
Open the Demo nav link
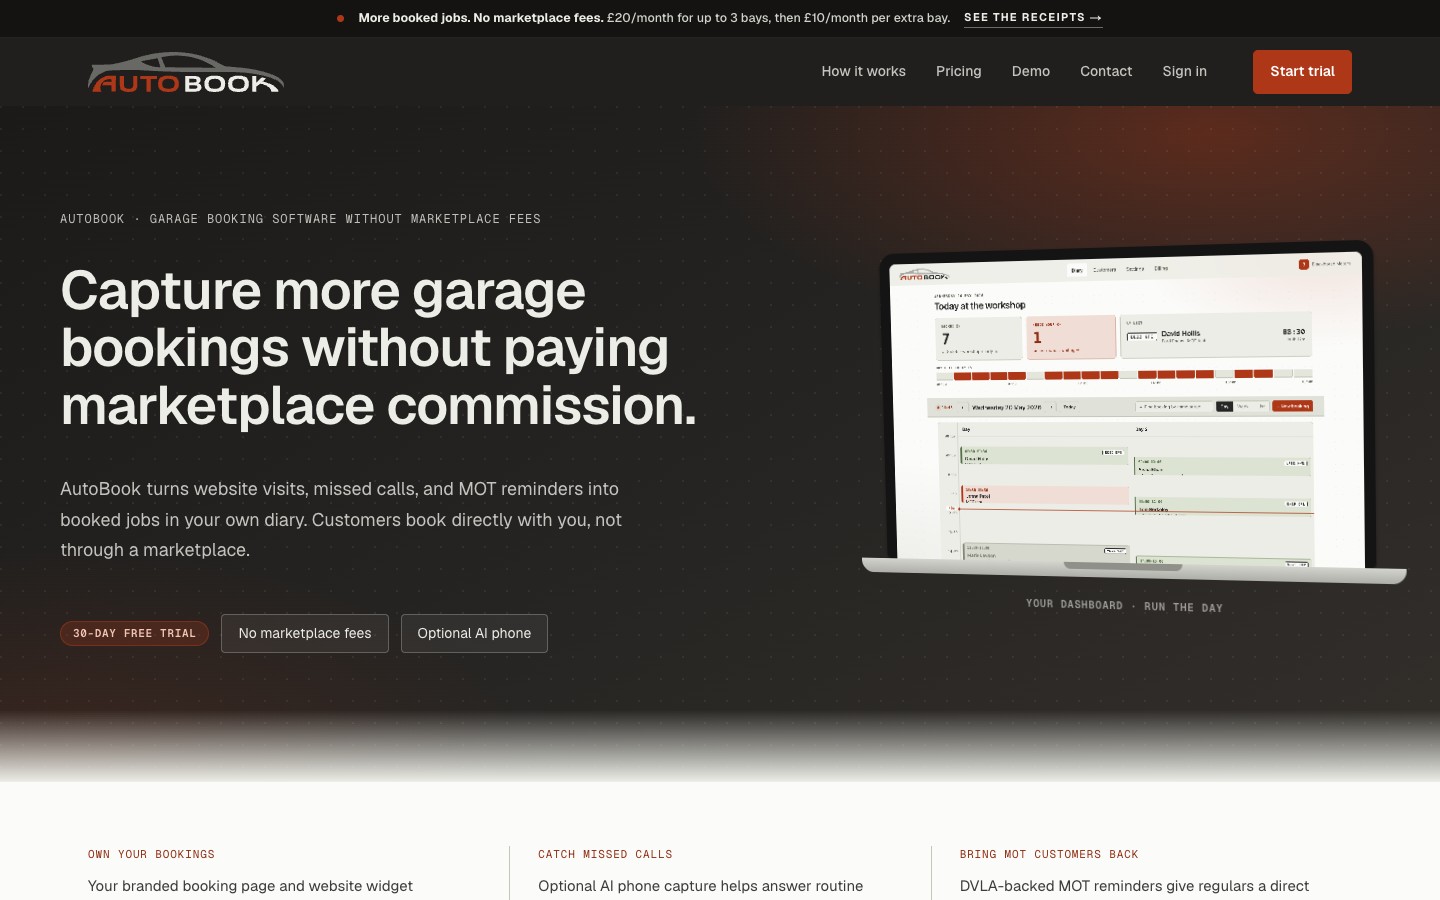tap(1030, 71)
